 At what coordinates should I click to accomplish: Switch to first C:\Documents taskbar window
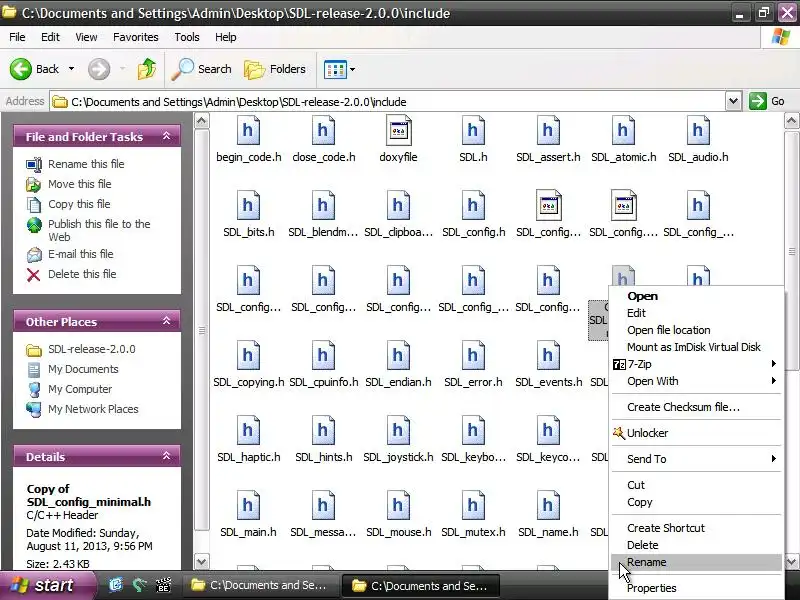pyautogui.click(x=260, y=585)
